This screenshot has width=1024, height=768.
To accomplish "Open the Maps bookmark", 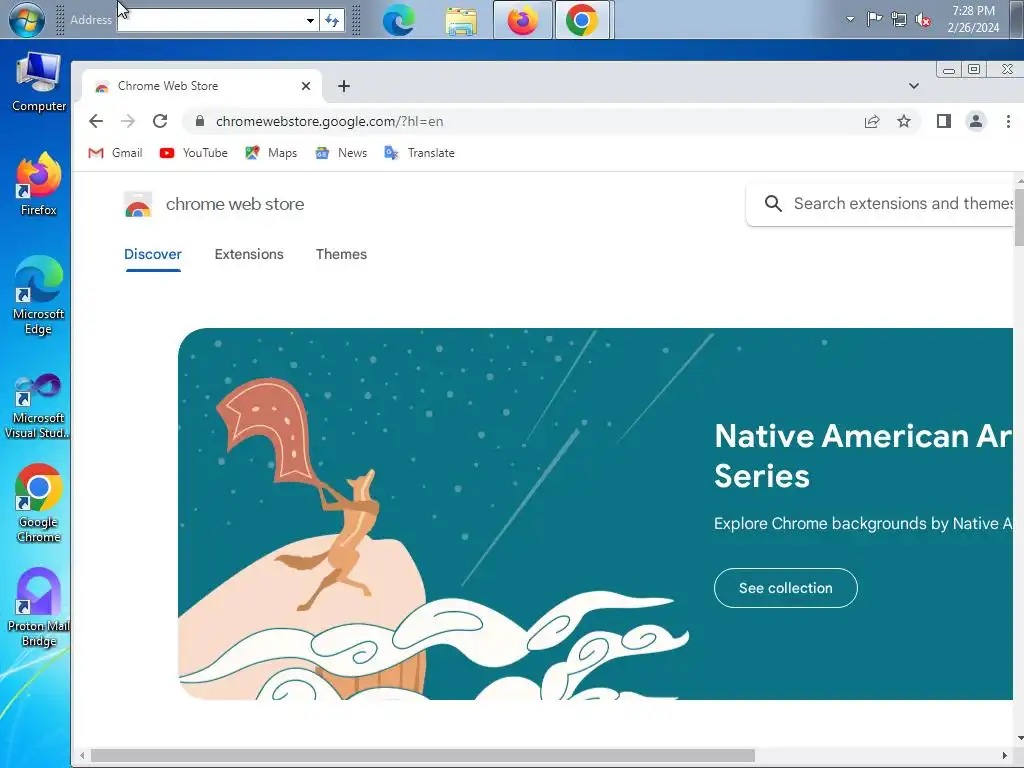I will point(271,153).
